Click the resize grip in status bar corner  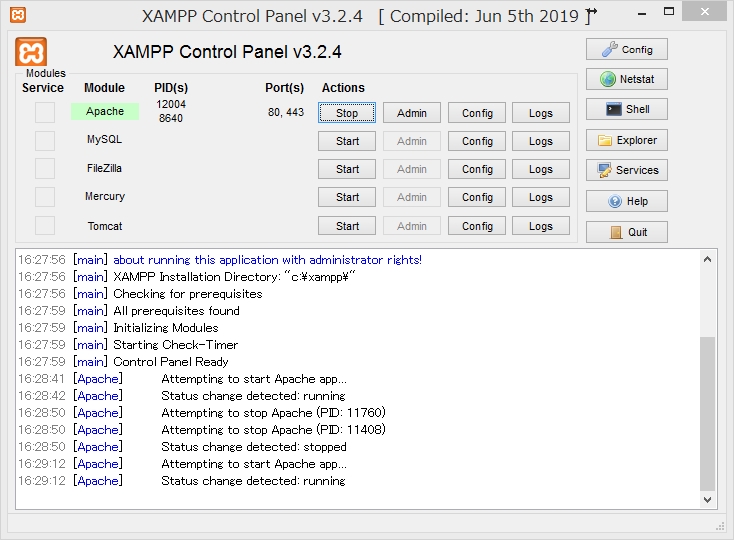click(x=720, y=526)
